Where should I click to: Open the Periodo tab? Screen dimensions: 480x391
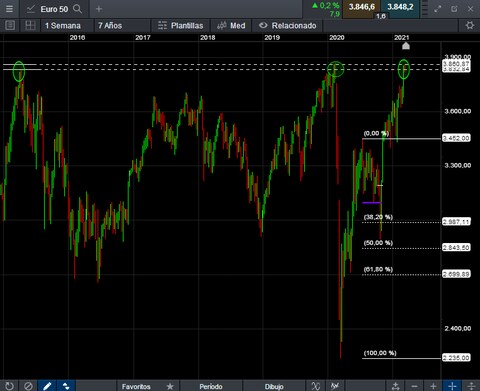tap(211, 386)
